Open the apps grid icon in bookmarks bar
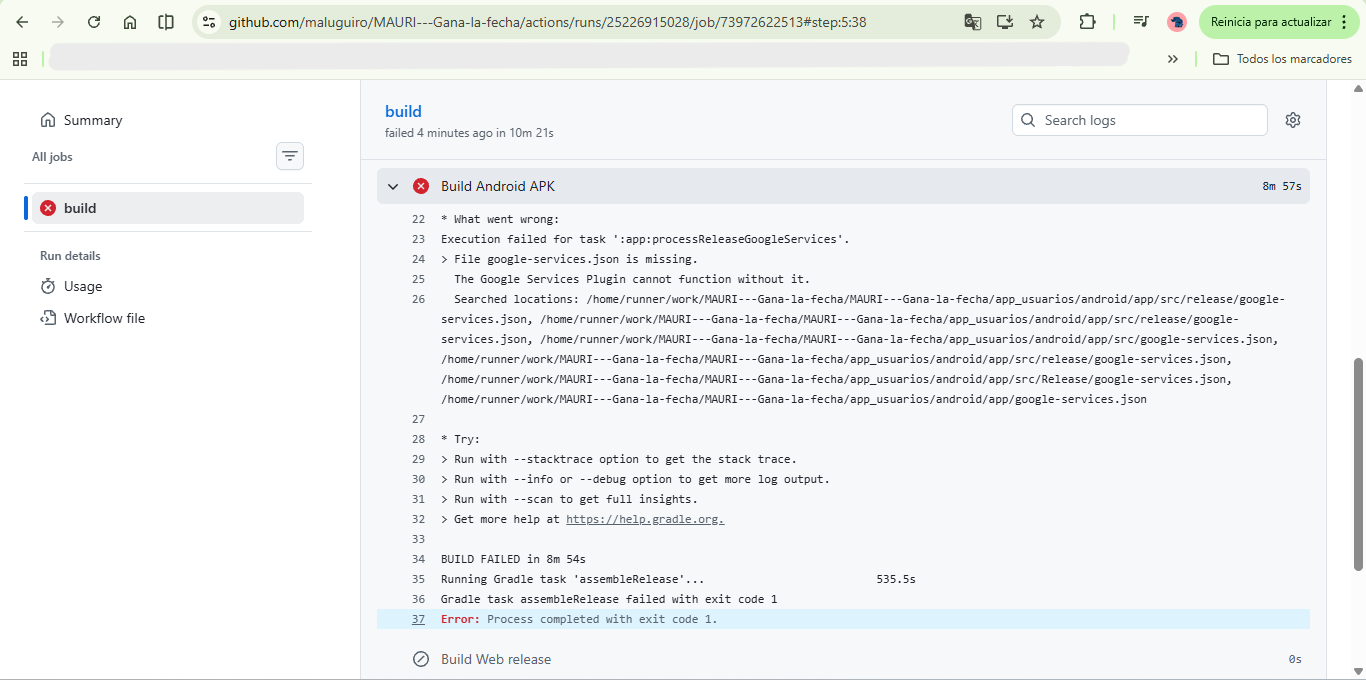This screenshot has height=680, width=1366. (x=20, y=59)
